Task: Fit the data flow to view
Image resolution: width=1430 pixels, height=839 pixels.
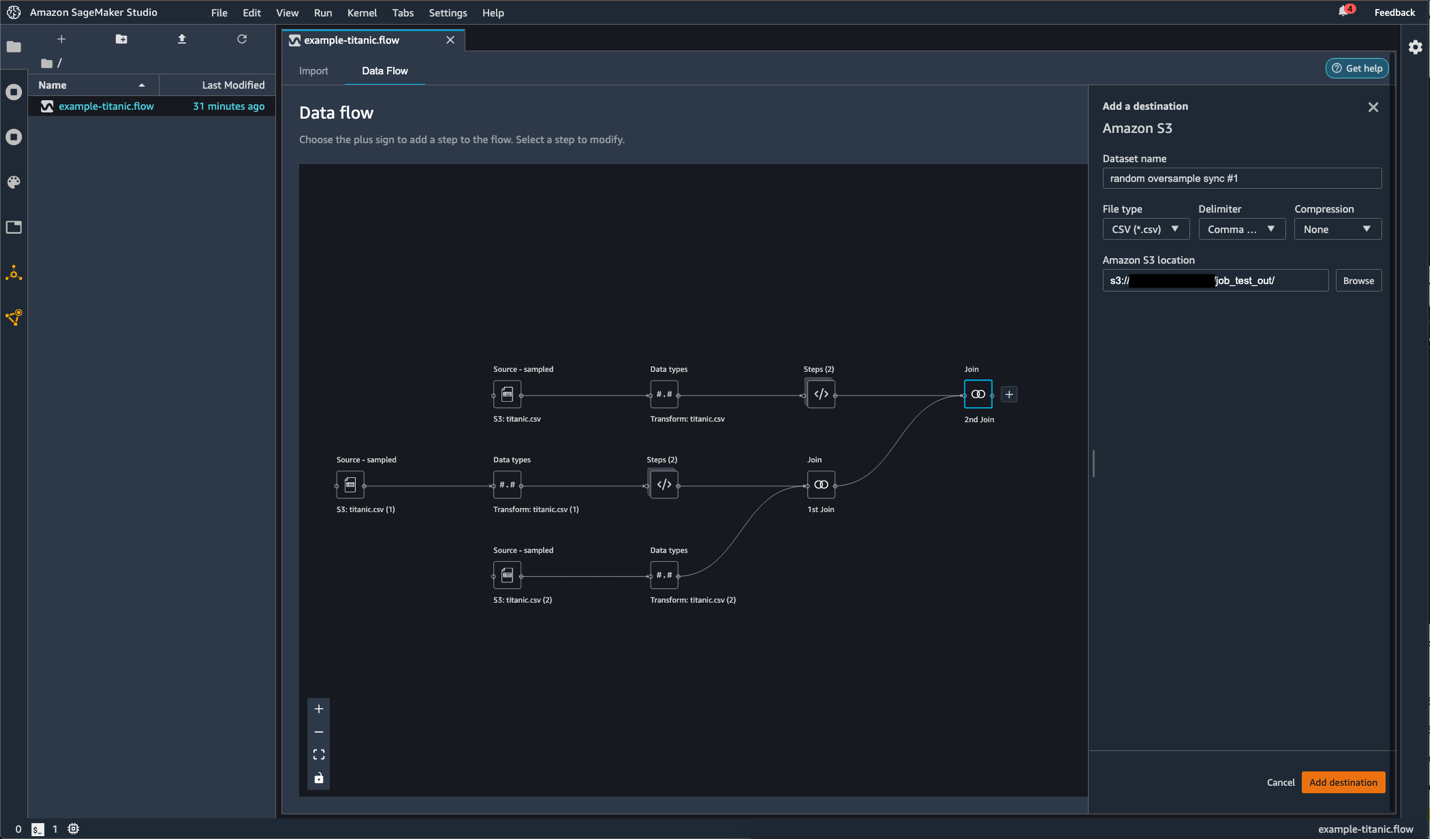Action: point(319,755)
